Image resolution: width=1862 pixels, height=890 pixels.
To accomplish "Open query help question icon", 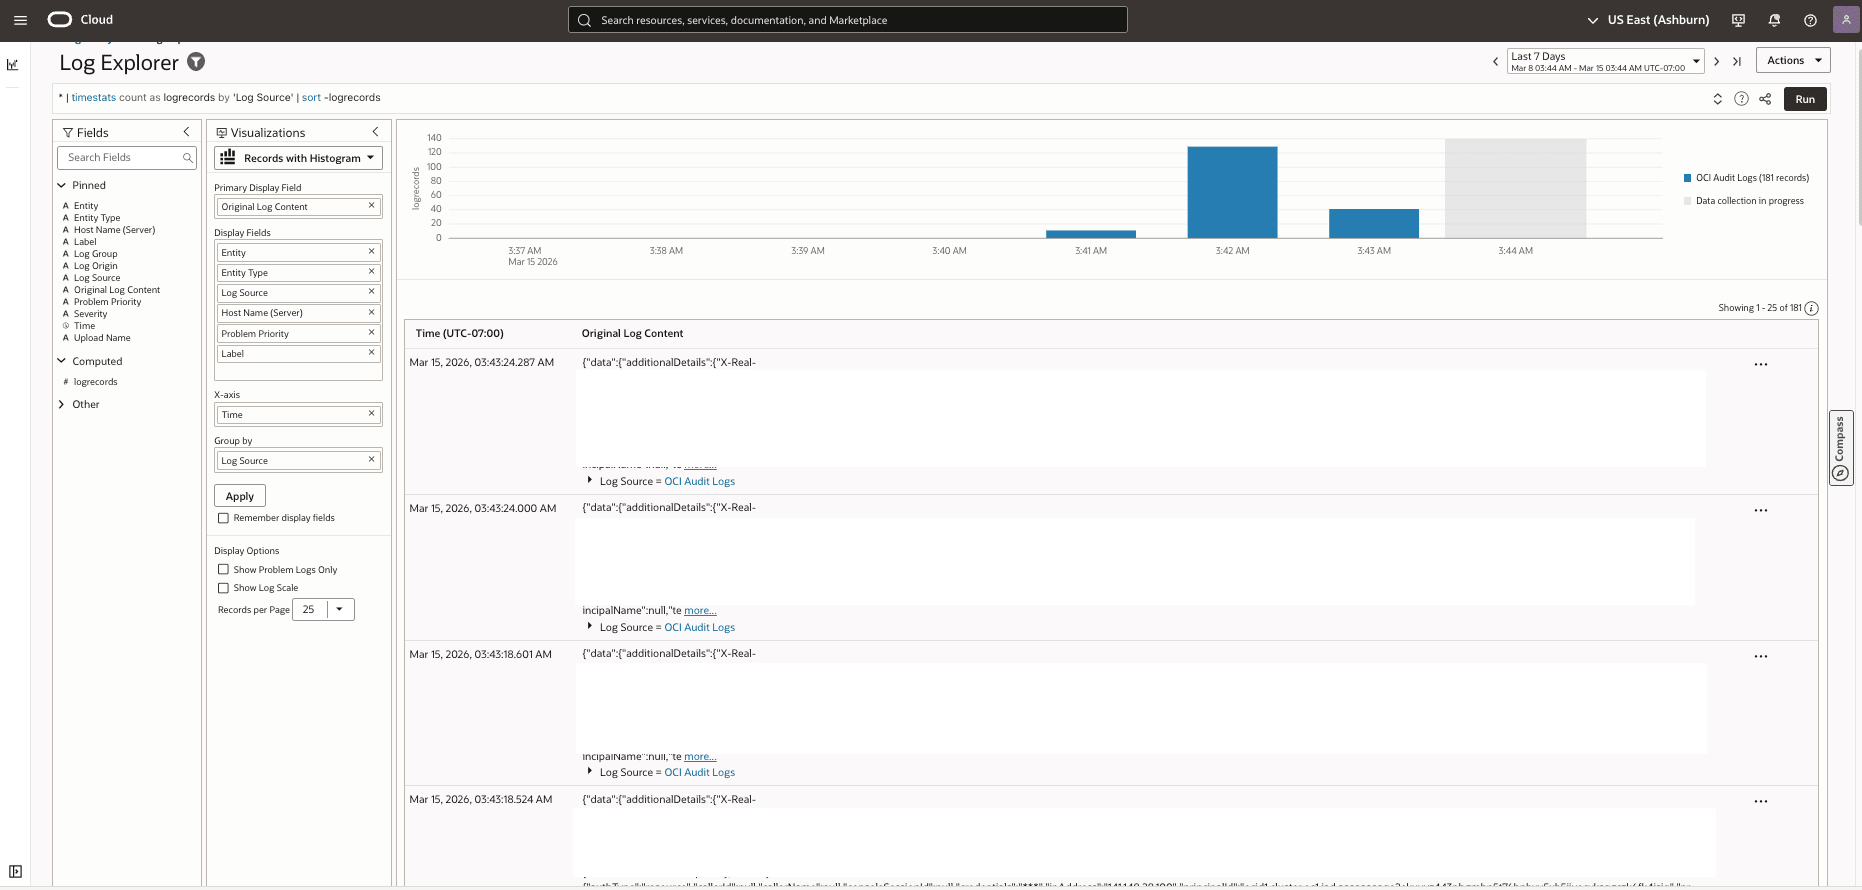I will (1741, 99).
